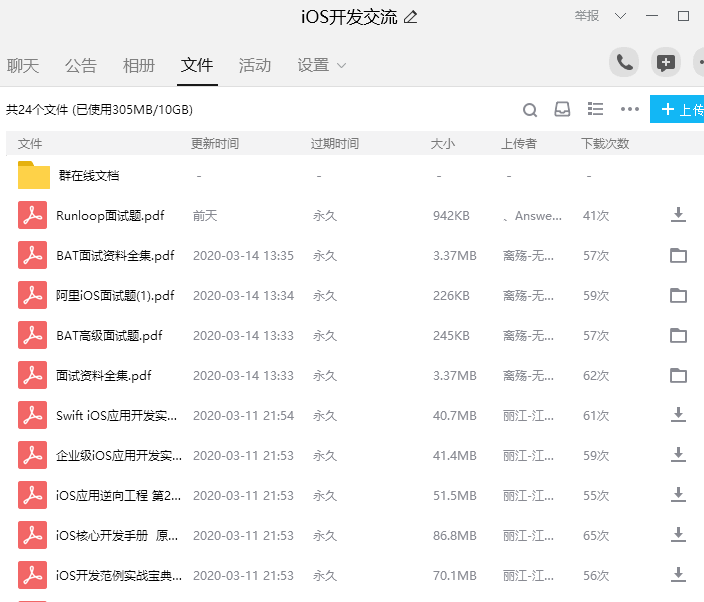Click PDF icon of Swift iOS应用开发 file
Screen dimensions: 704x602
pyautogui.click(x=32, y=415)
